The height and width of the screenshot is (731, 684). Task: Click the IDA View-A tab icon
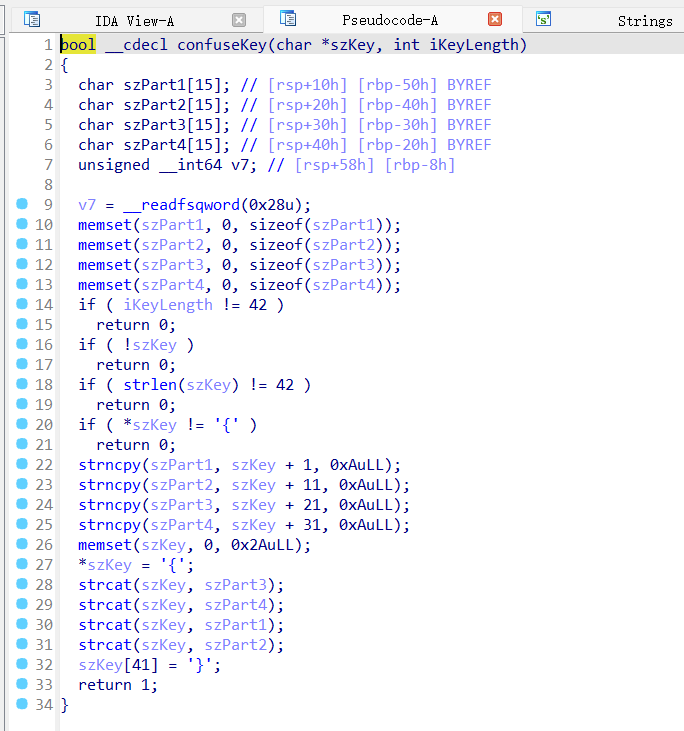point(32,20)
